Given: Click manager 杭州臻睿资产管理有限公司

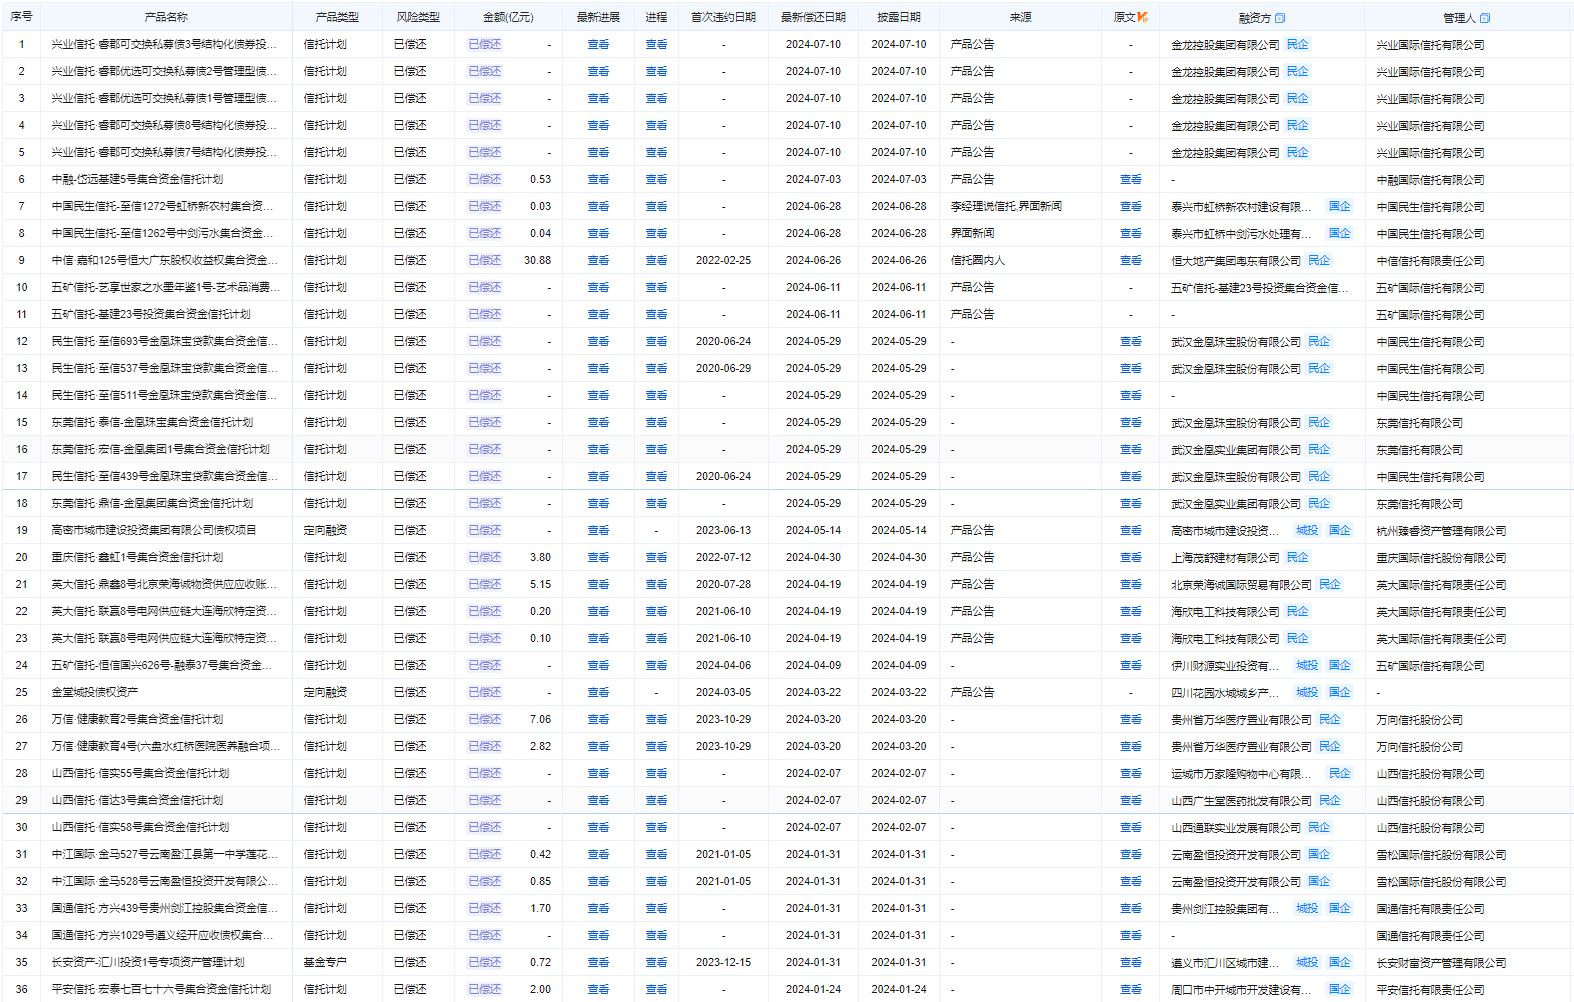Looking at the screenshot, I should 1441,531.
